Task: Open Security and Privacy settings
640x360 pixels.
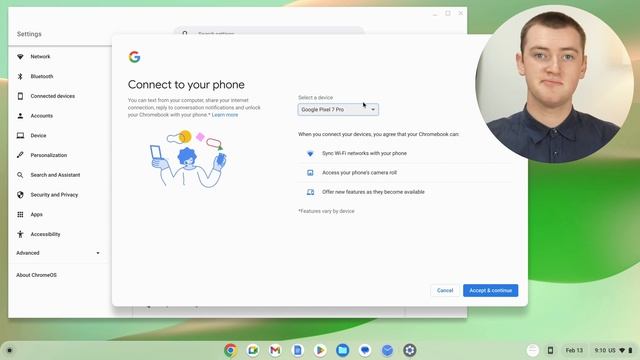Action: [54, 195]
